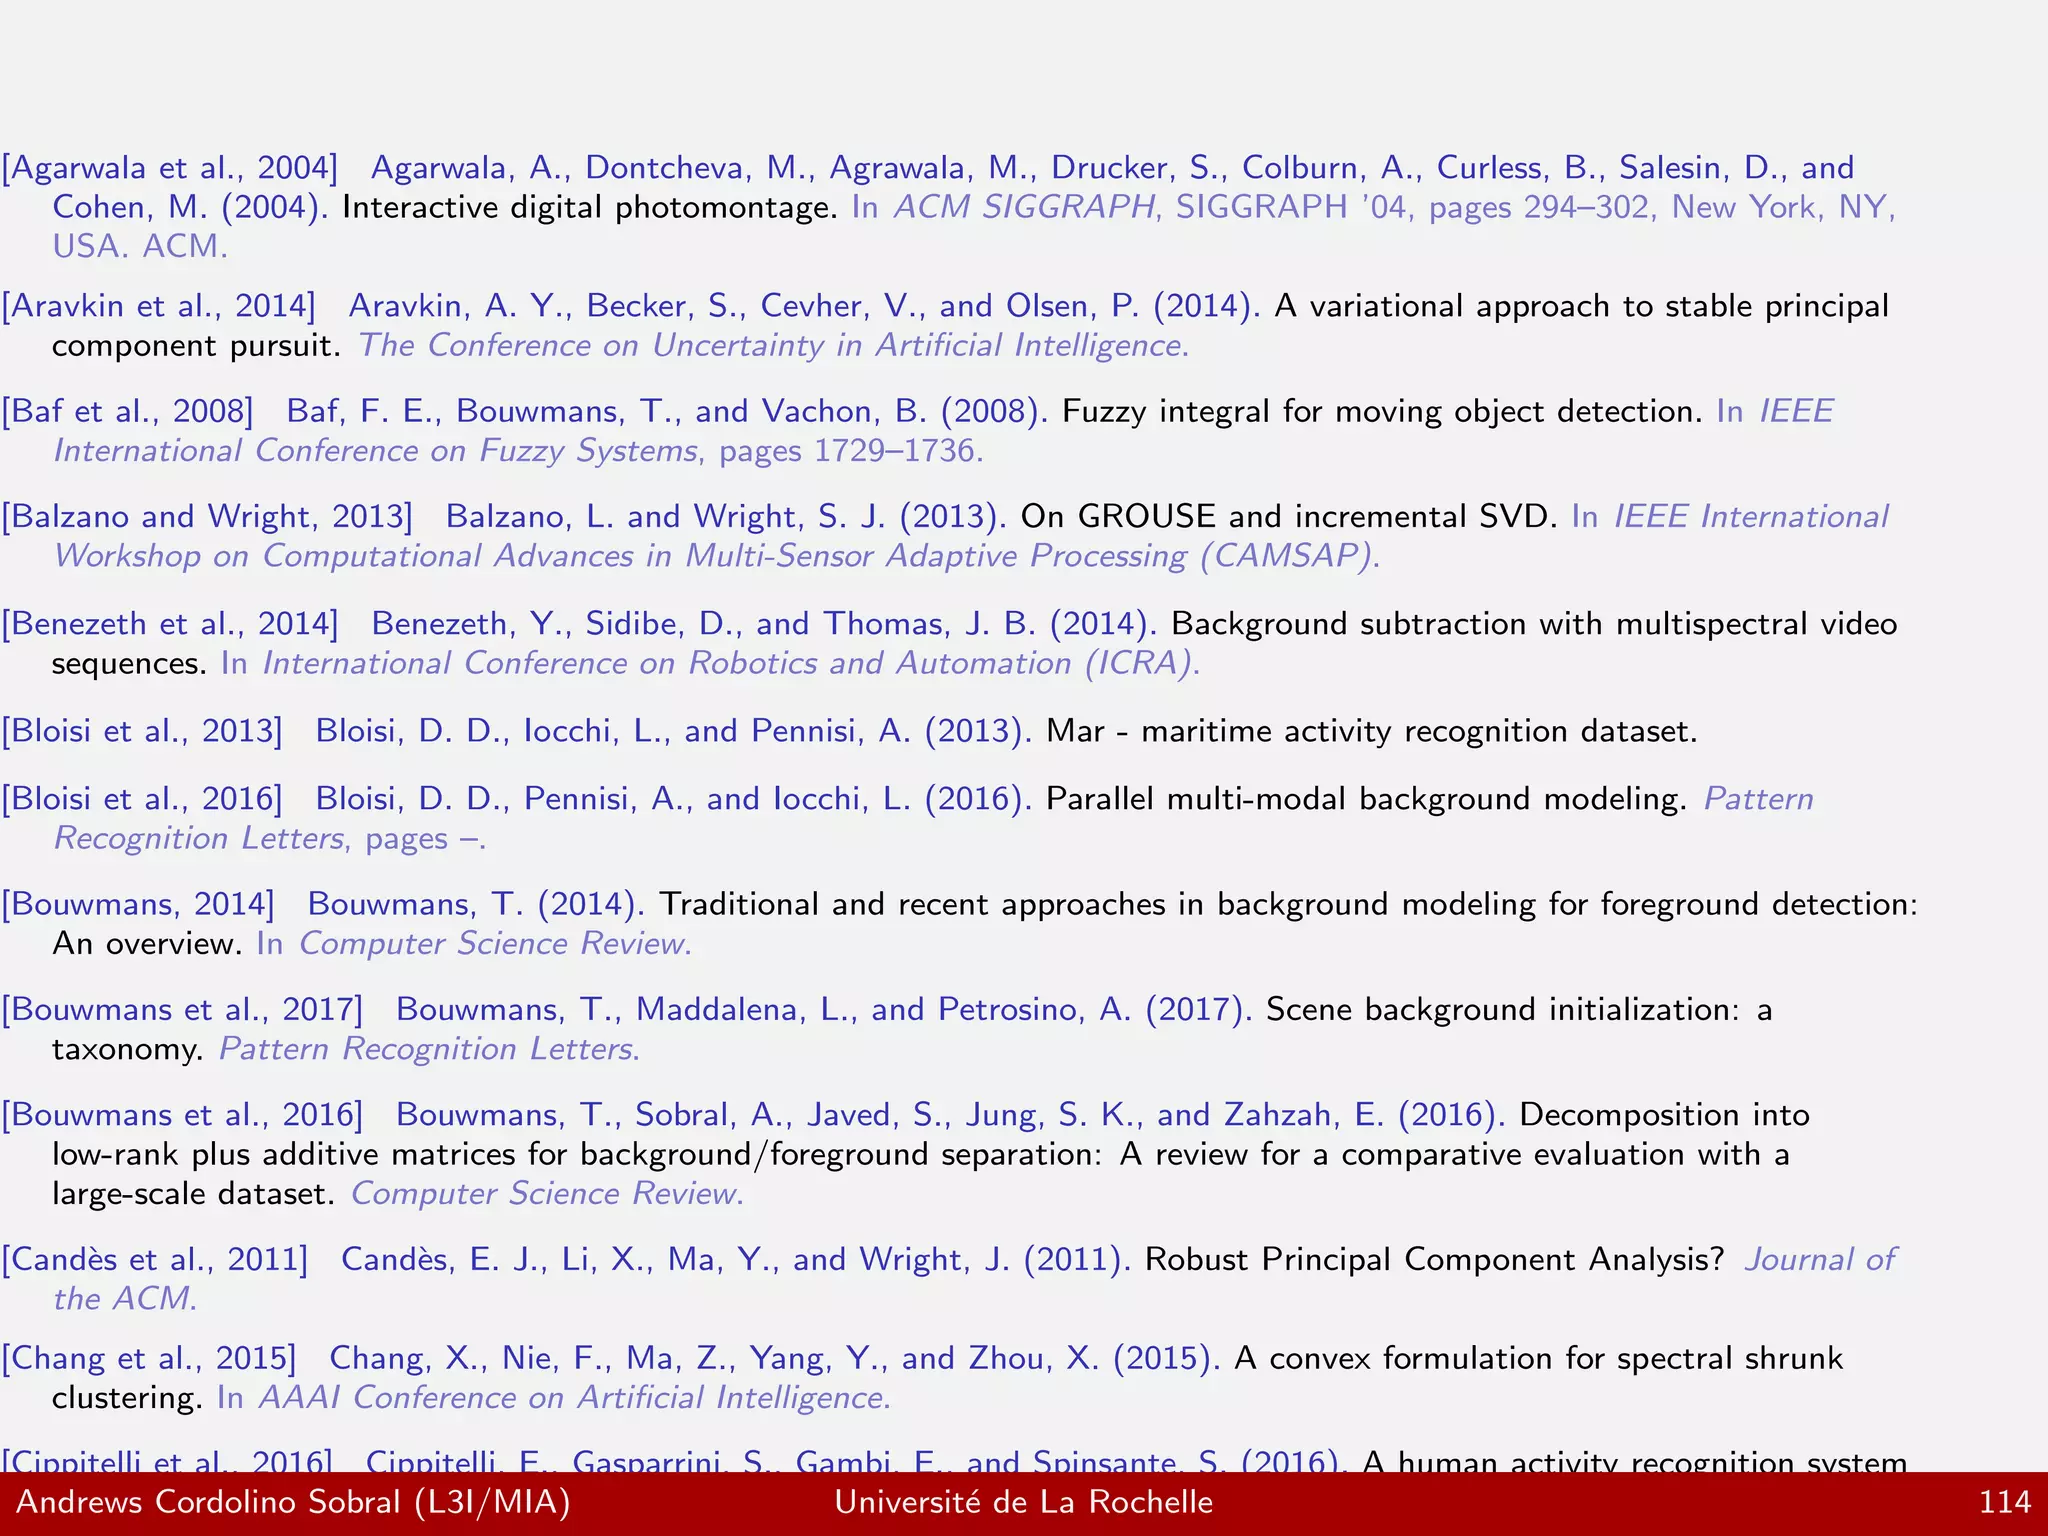Click author list 'Baf, F. E., Bouwmans, T., and Vachon, B. (2008).'
2048x1536 pixels.
coord(667,412)
